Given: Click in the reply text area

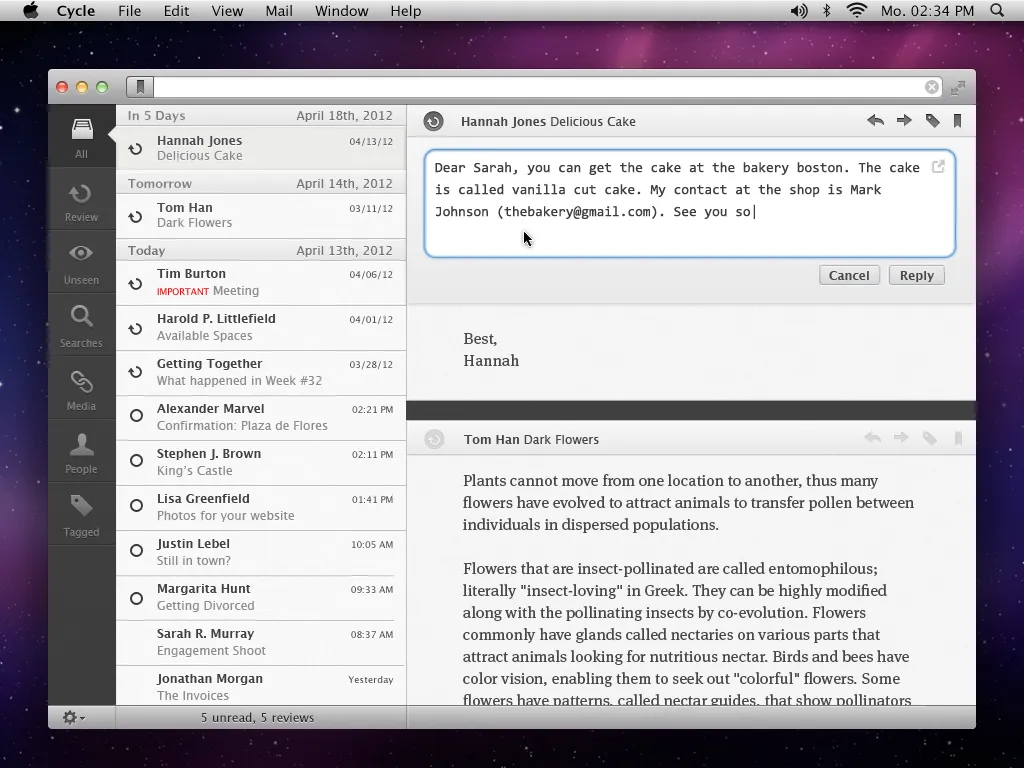Looking at the screenshot, I should click(690, 204).
